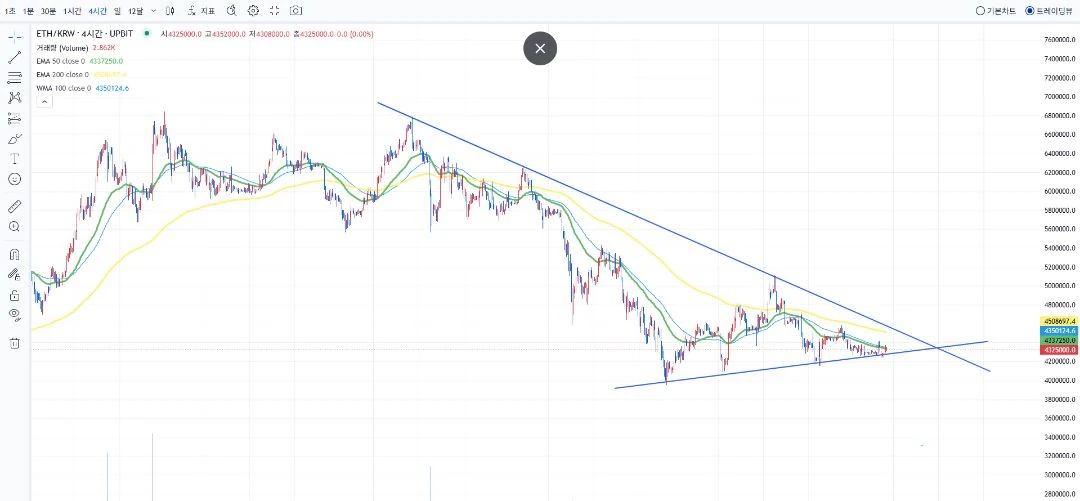Switch to the 30분 timeframe
The image size is (1080, 501).
click(48, 11)
